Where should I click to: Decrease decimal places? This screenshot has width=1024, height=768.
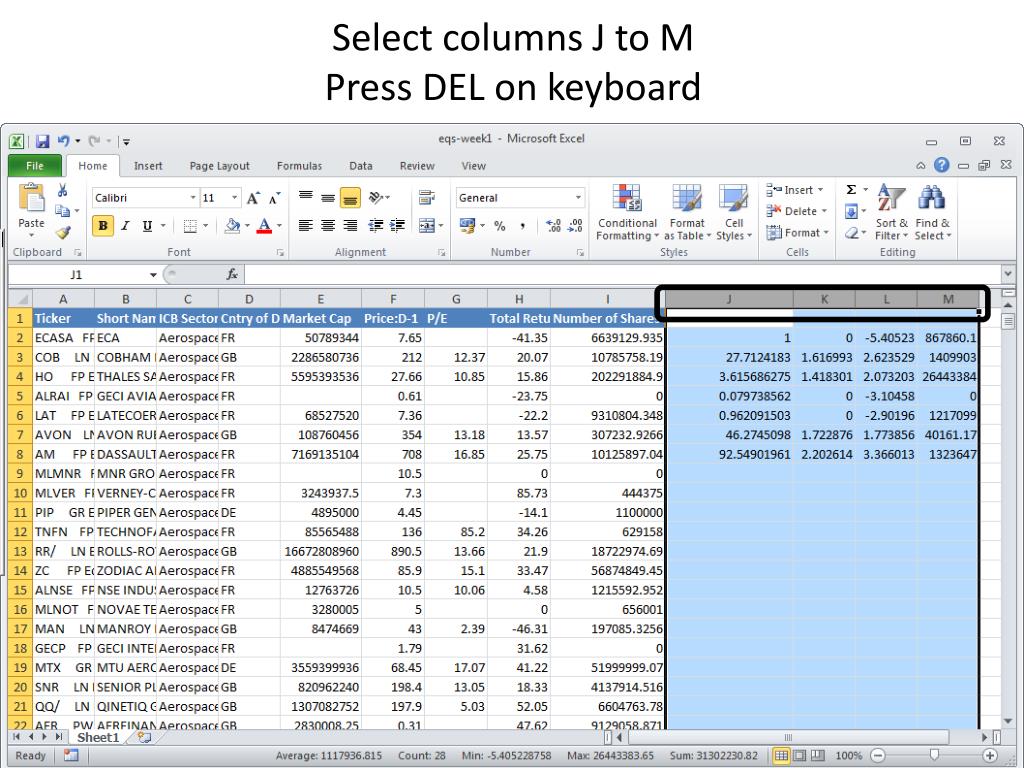click(x=575, y=226)
